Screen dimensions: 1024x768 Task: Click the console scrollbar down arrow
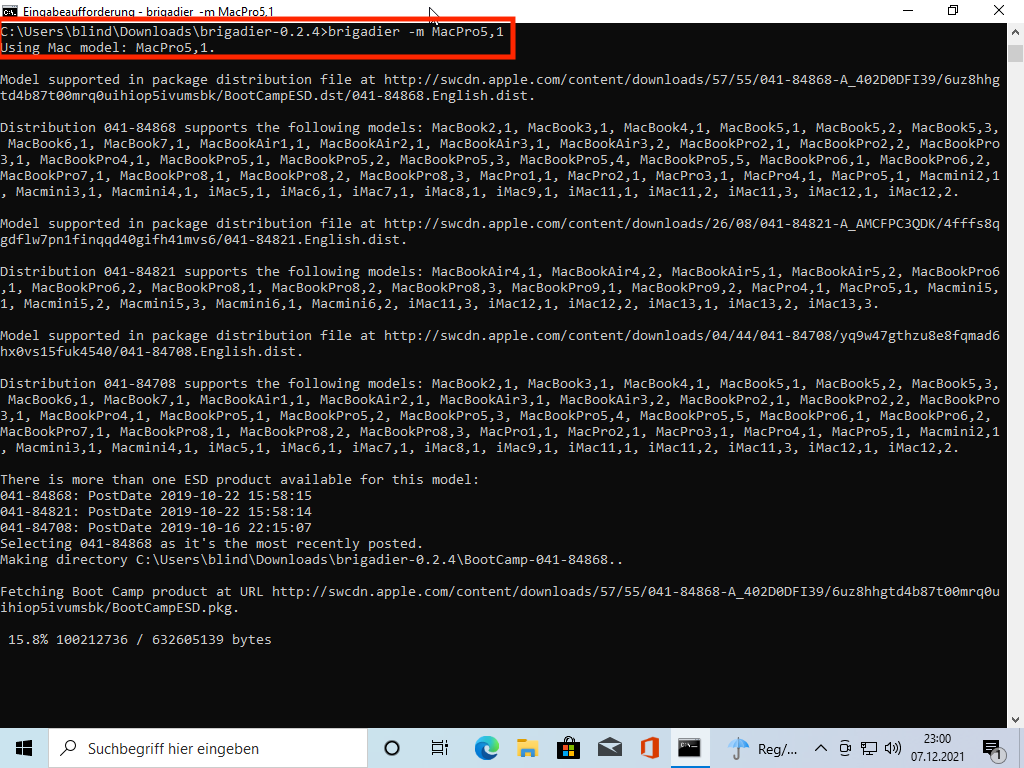coord(1015,720)
